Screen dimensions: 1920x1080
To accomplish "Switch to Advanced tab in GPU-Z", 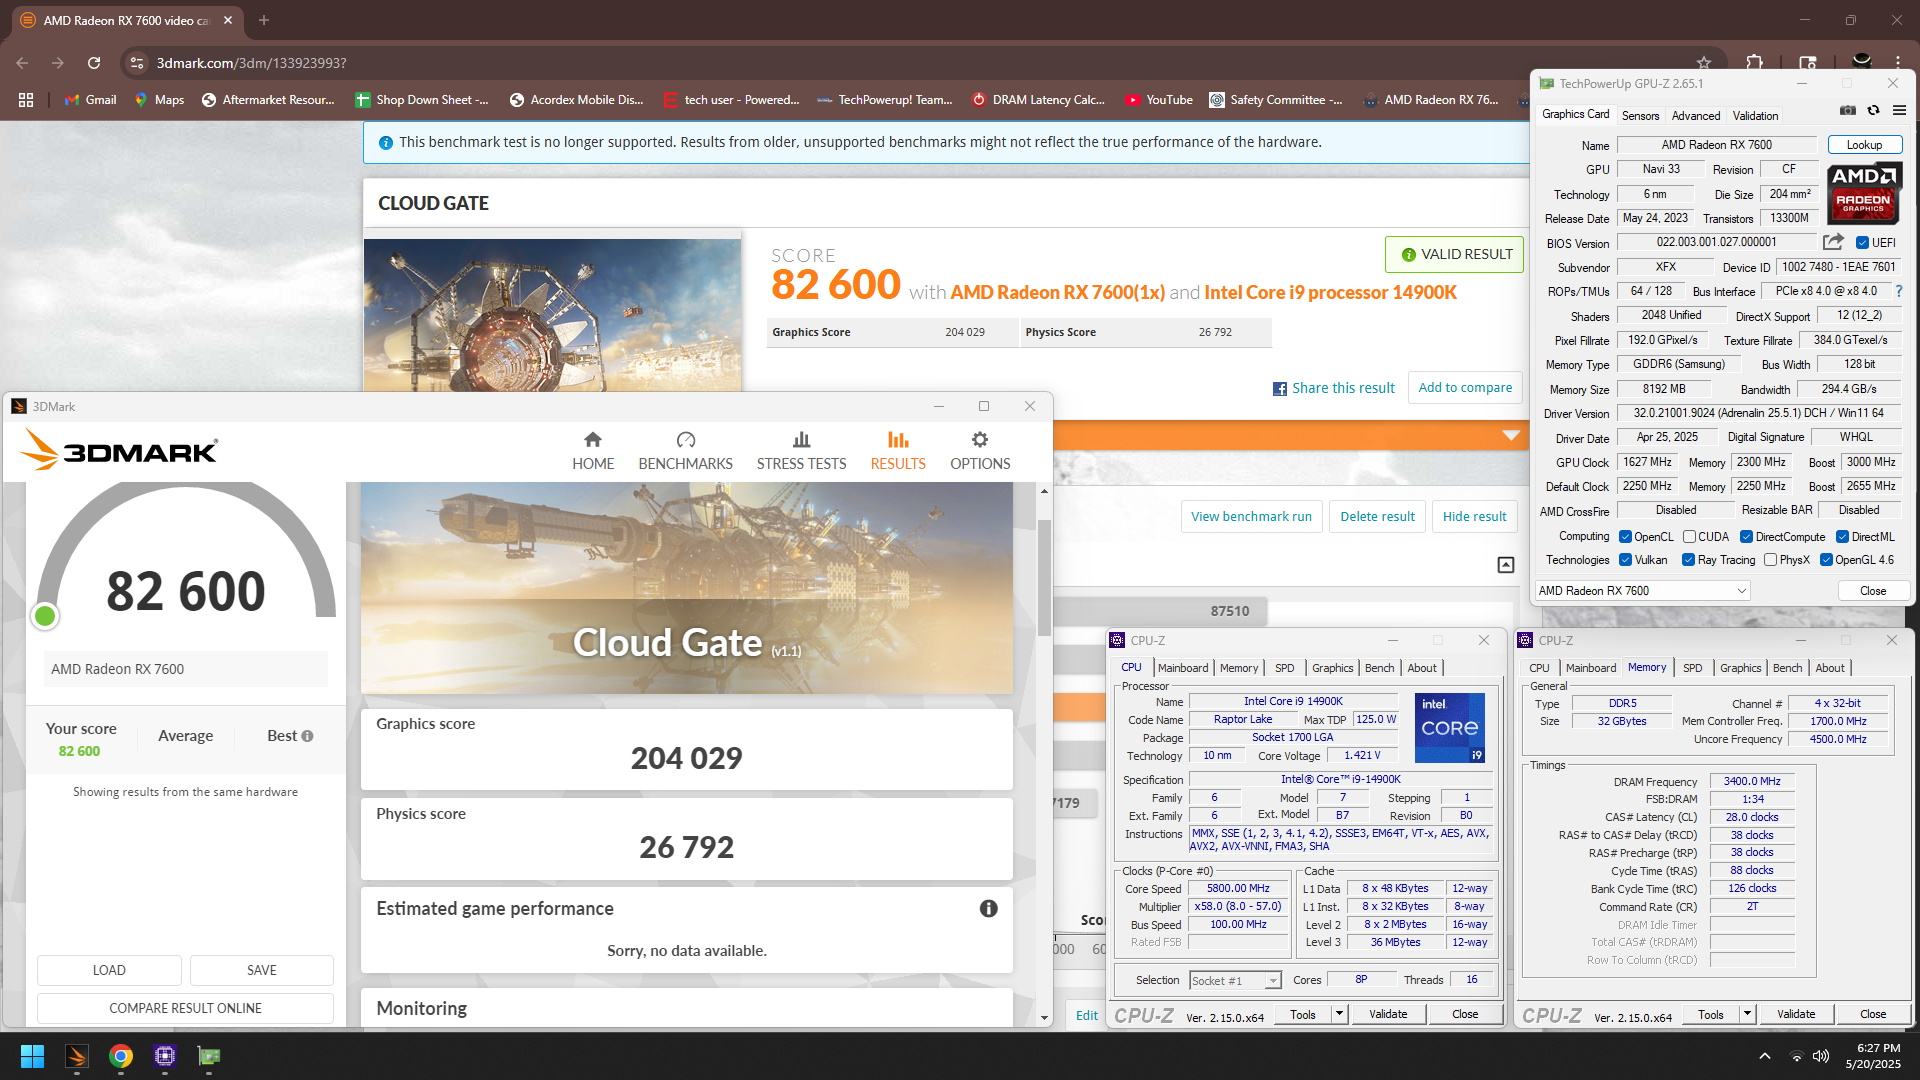I will click(x=1696, y=116).
